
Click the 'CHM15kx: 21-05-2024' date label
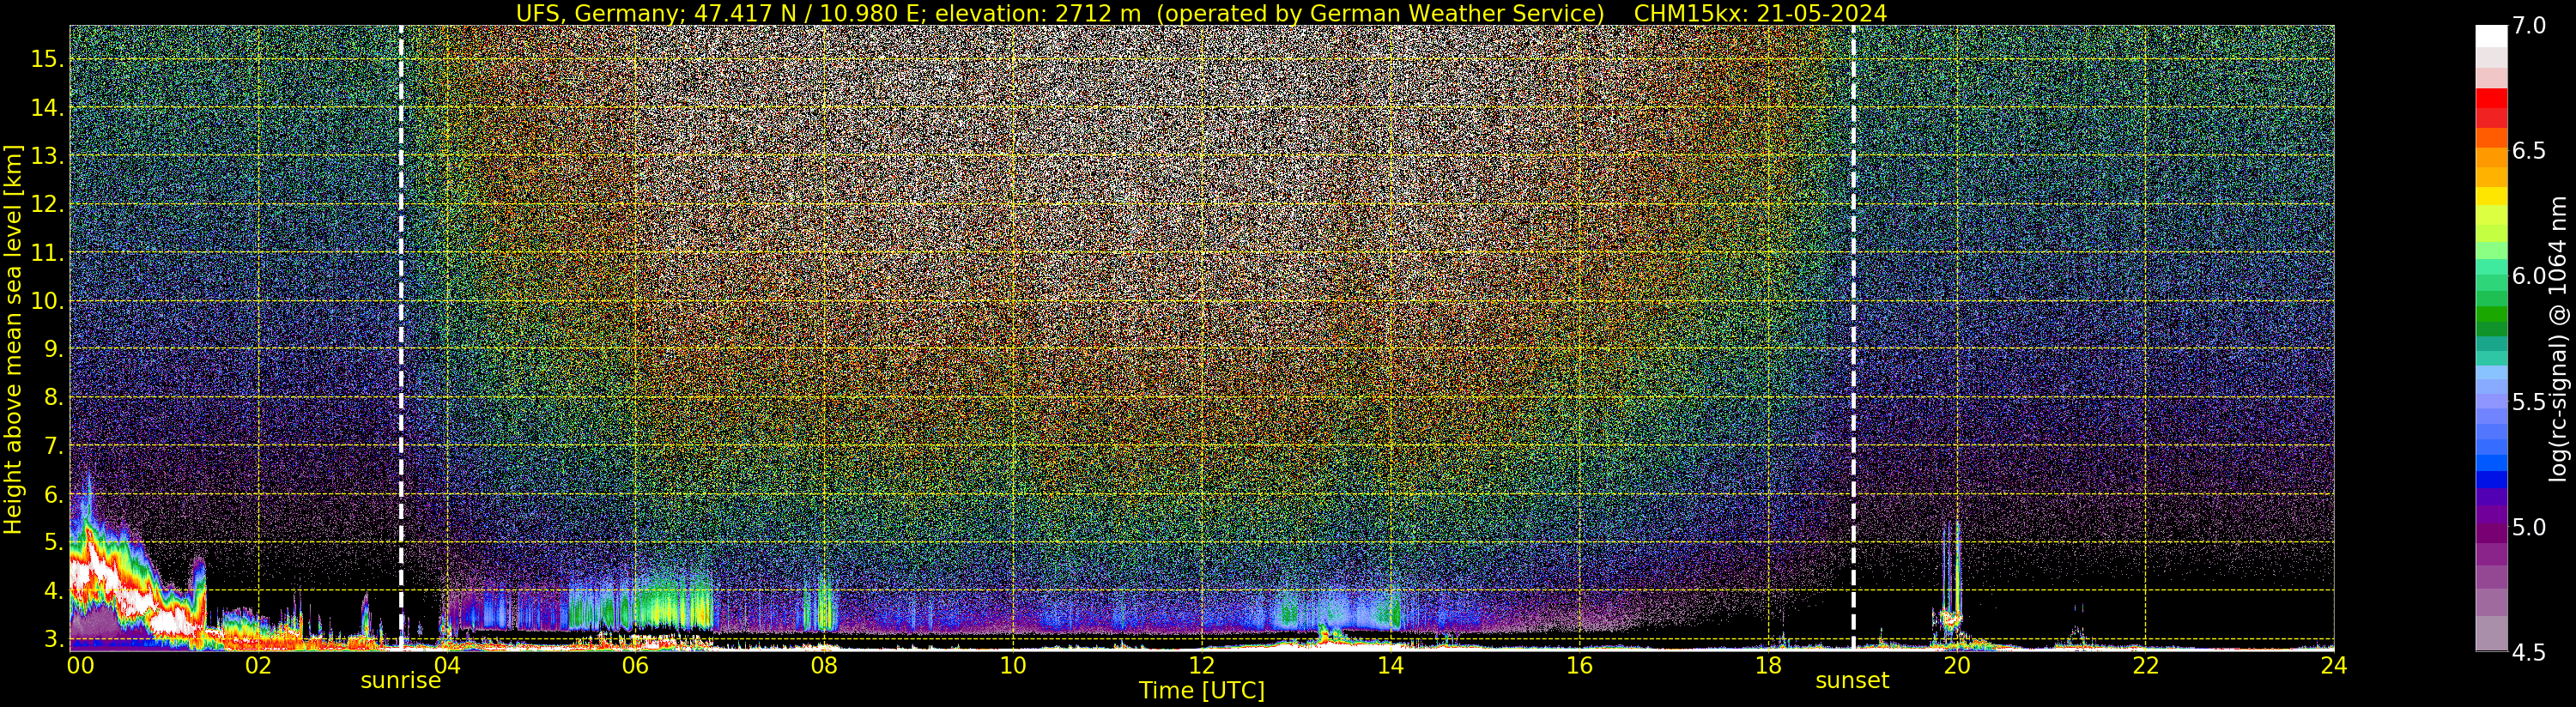[1760, 13]
